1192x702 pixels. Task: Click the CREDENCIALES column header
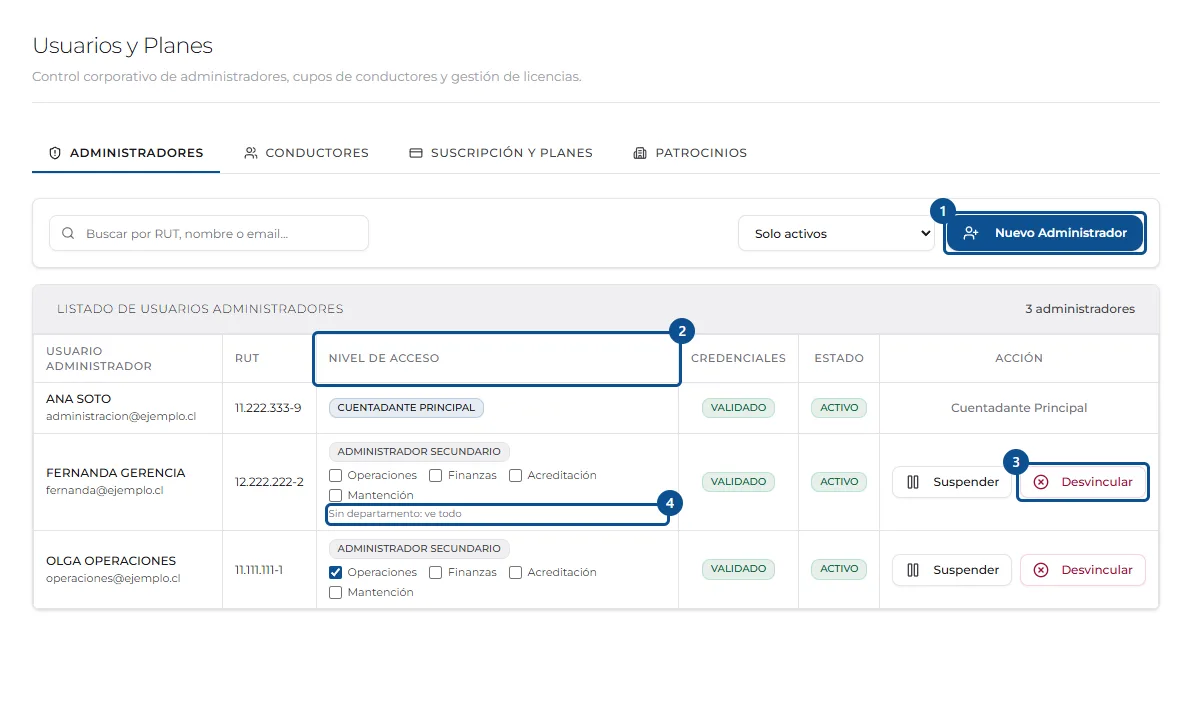(x=738, y=358)
